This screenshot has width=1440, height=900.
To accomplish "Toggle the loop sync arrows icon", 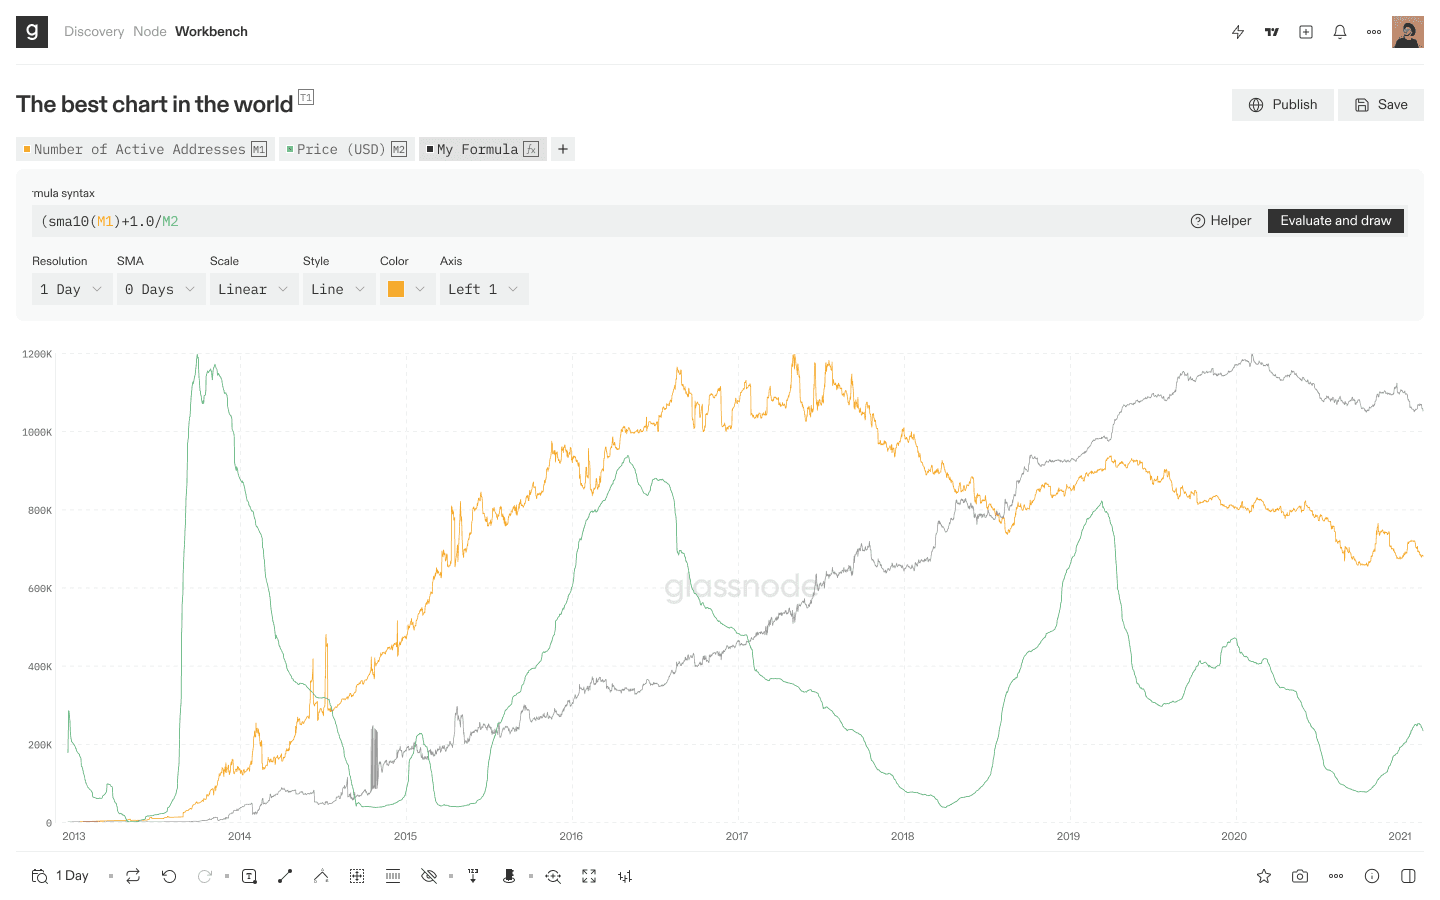I will [x=133, y=876].
